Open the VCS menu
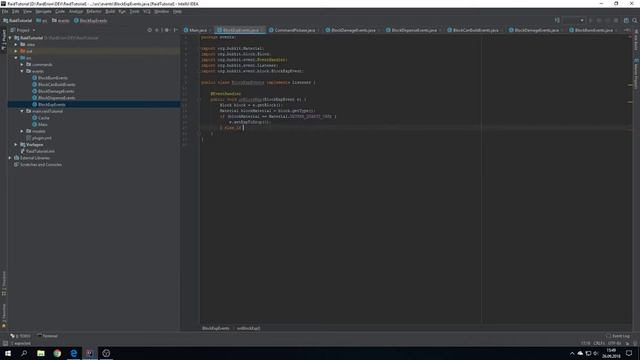640x360 pixels. [147, 11]
